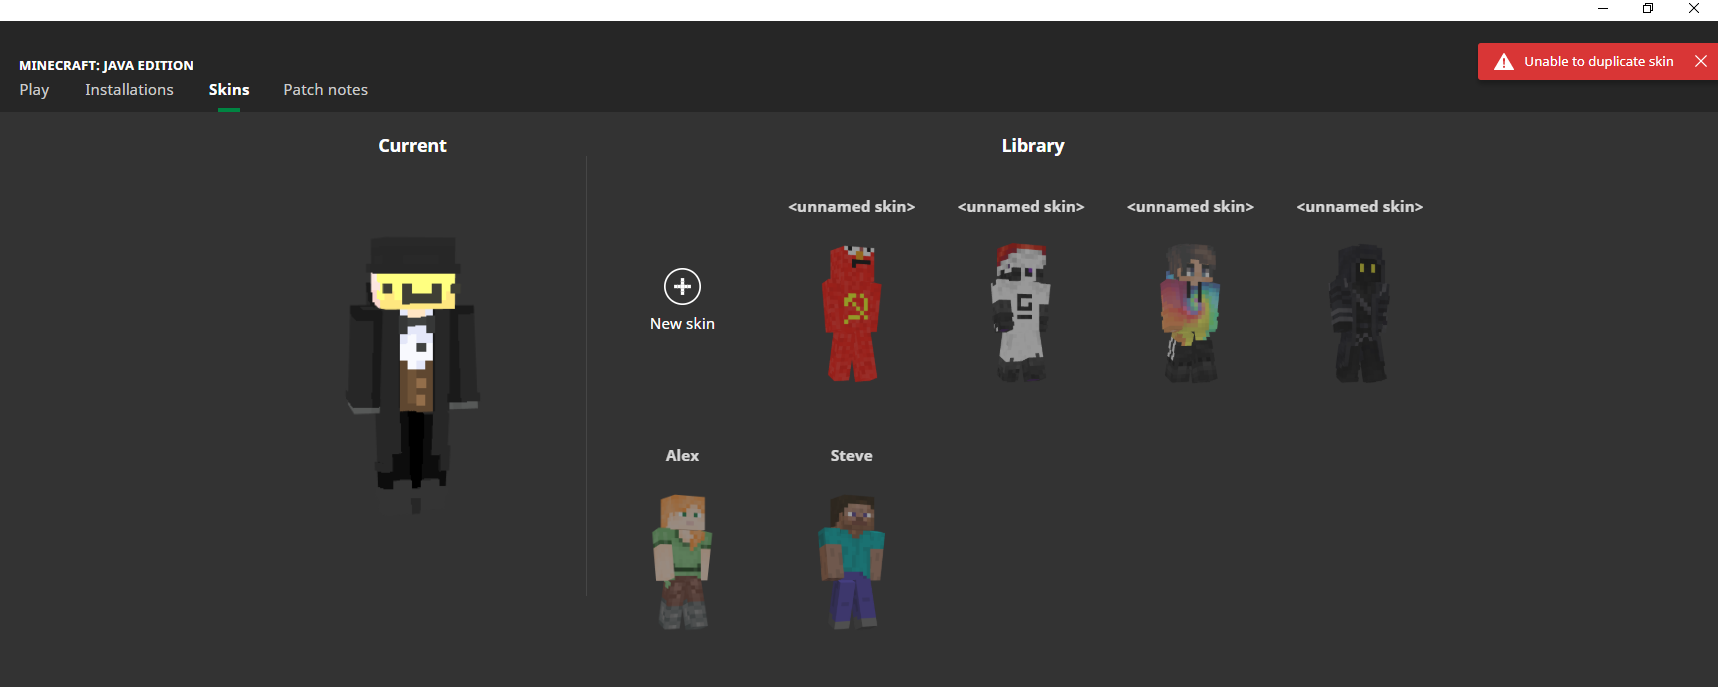Click the plus icon for New skin
The height and width of the screenshot is (687, 1718).
pos(682,287)
